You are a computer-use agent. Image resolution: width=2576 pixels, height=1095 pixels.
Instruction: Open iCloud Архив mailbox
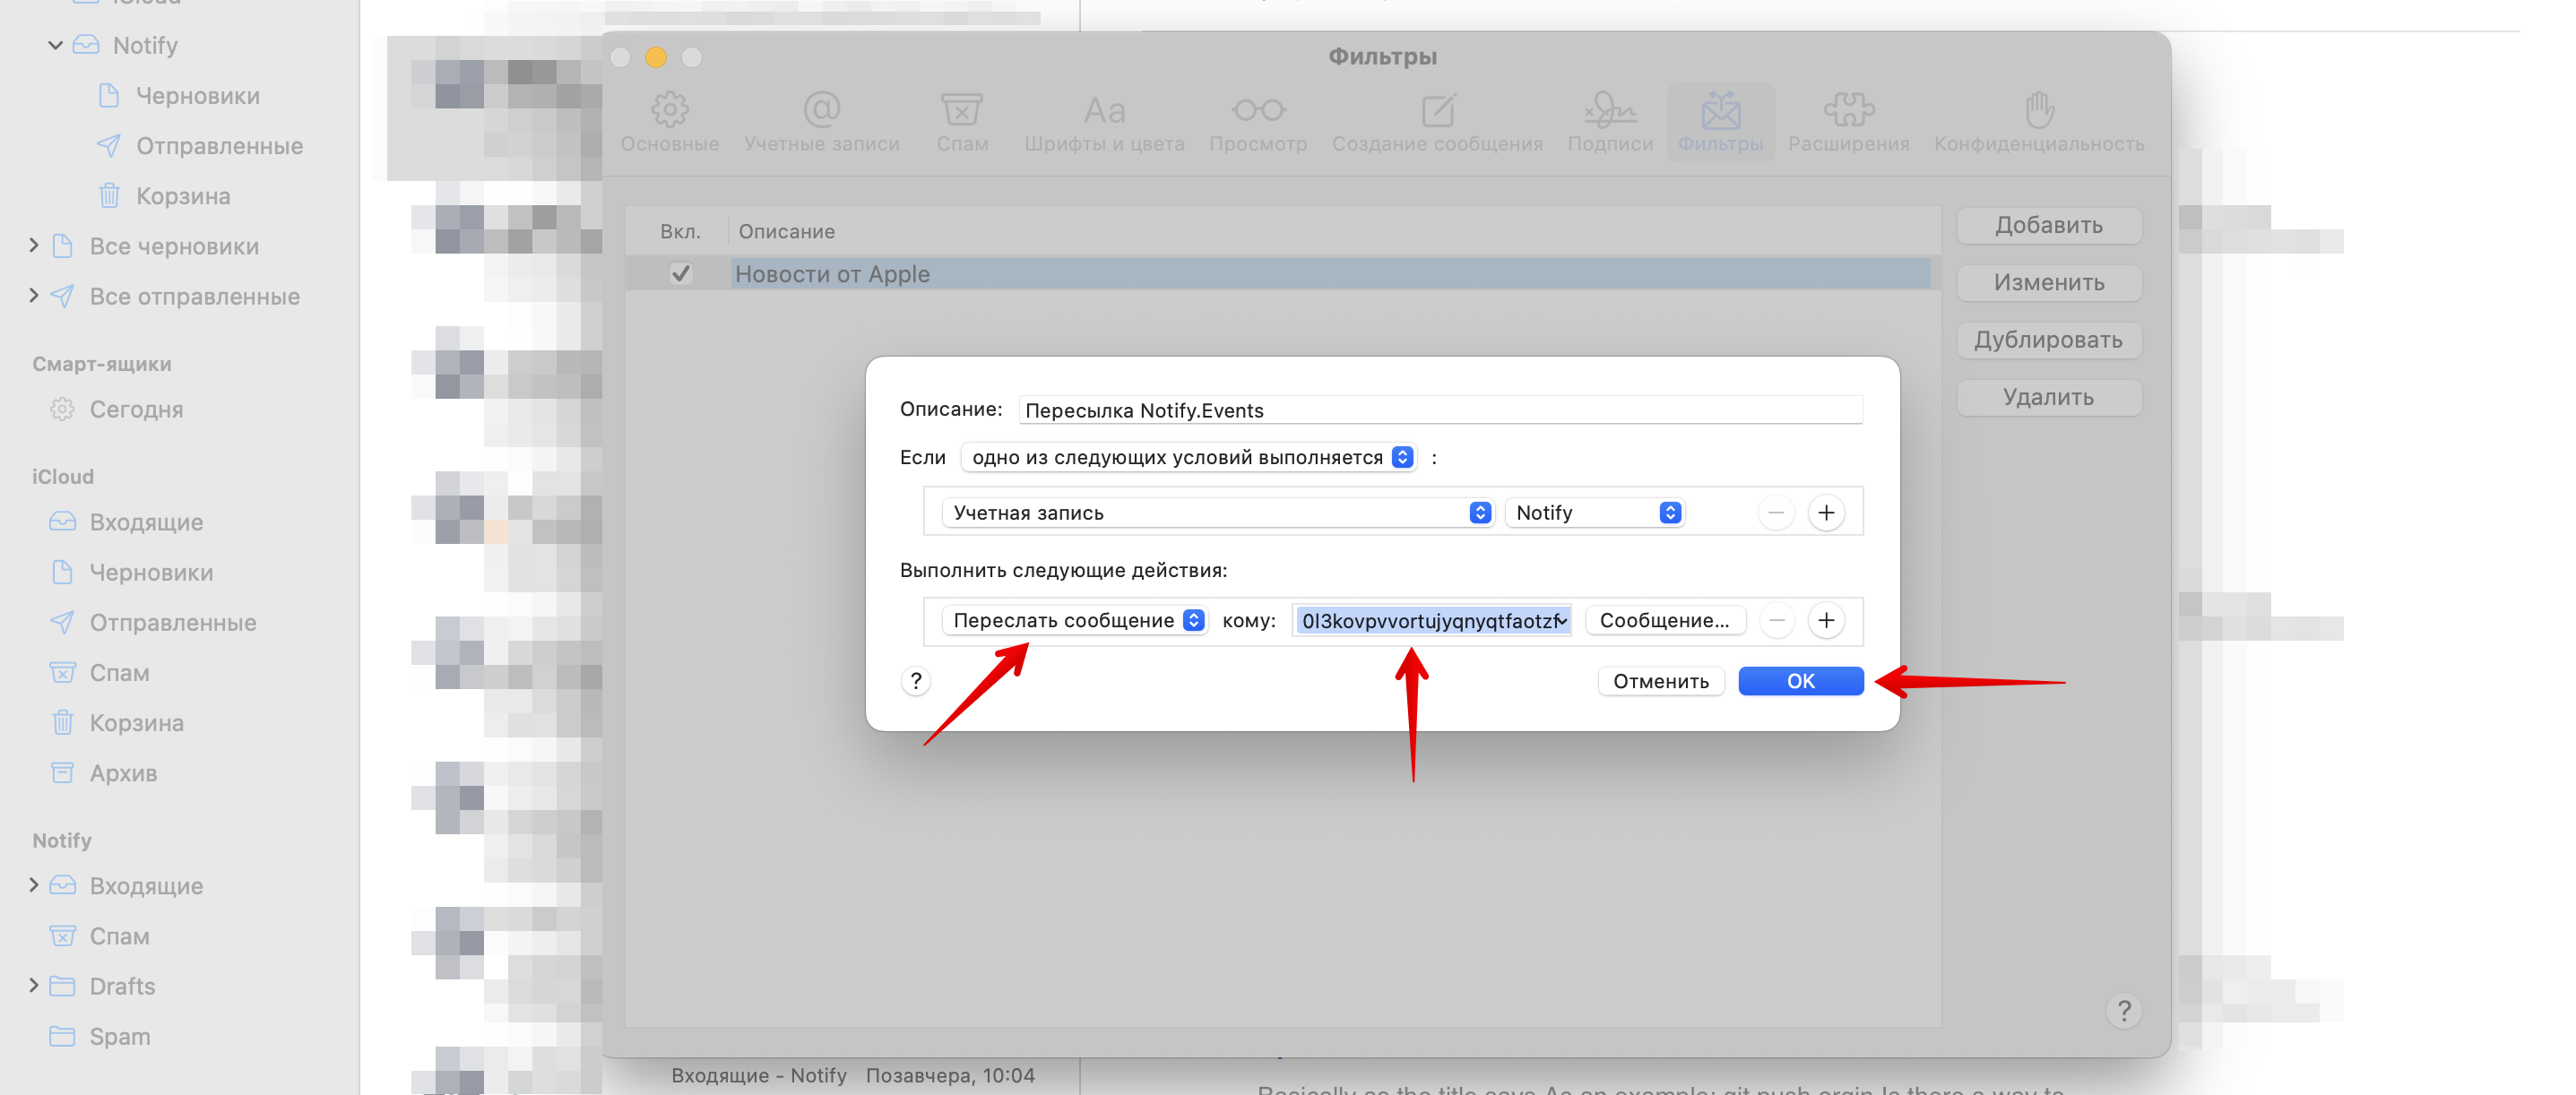click(x=123, y=772)
